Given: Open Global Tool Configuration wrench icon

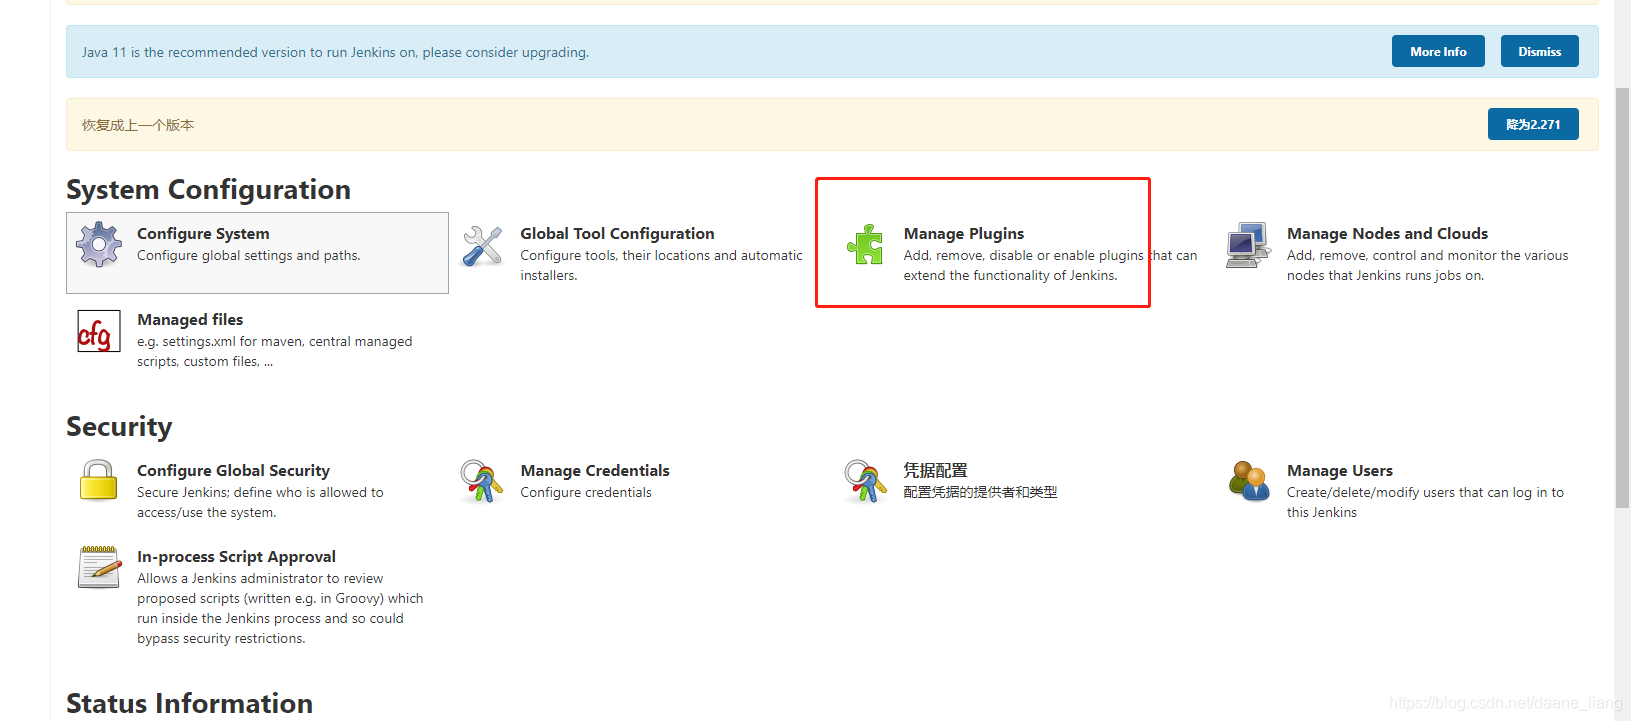Looking at the screenshot, I should (482, 246).
